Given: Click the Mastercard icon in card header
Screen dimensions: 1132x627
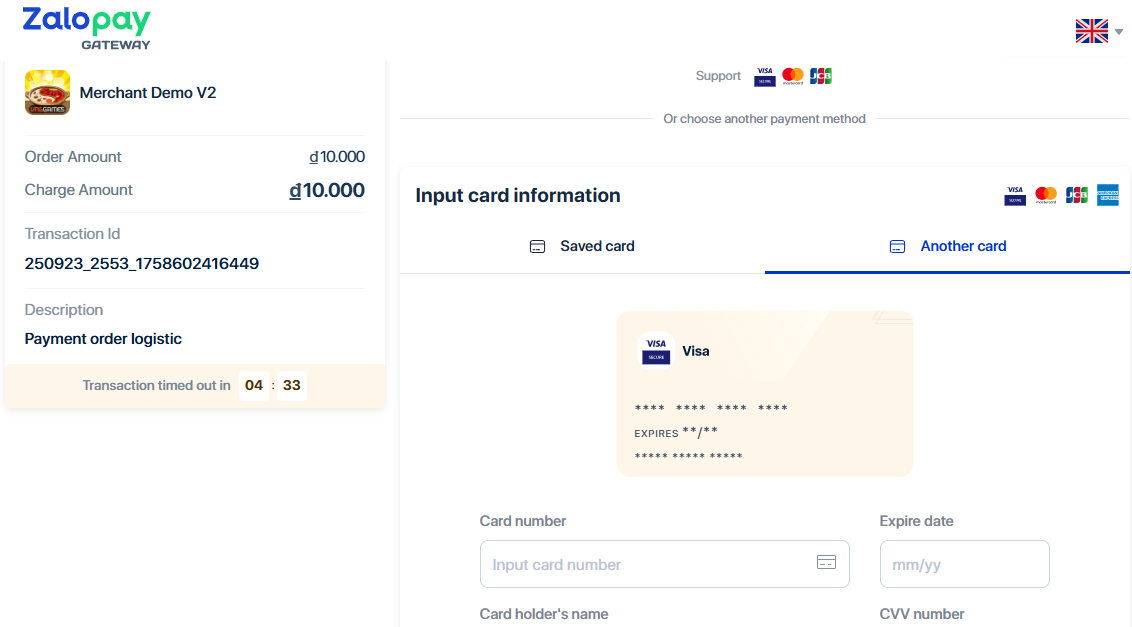Looking at the screenshot, I should pos(1046,195).
